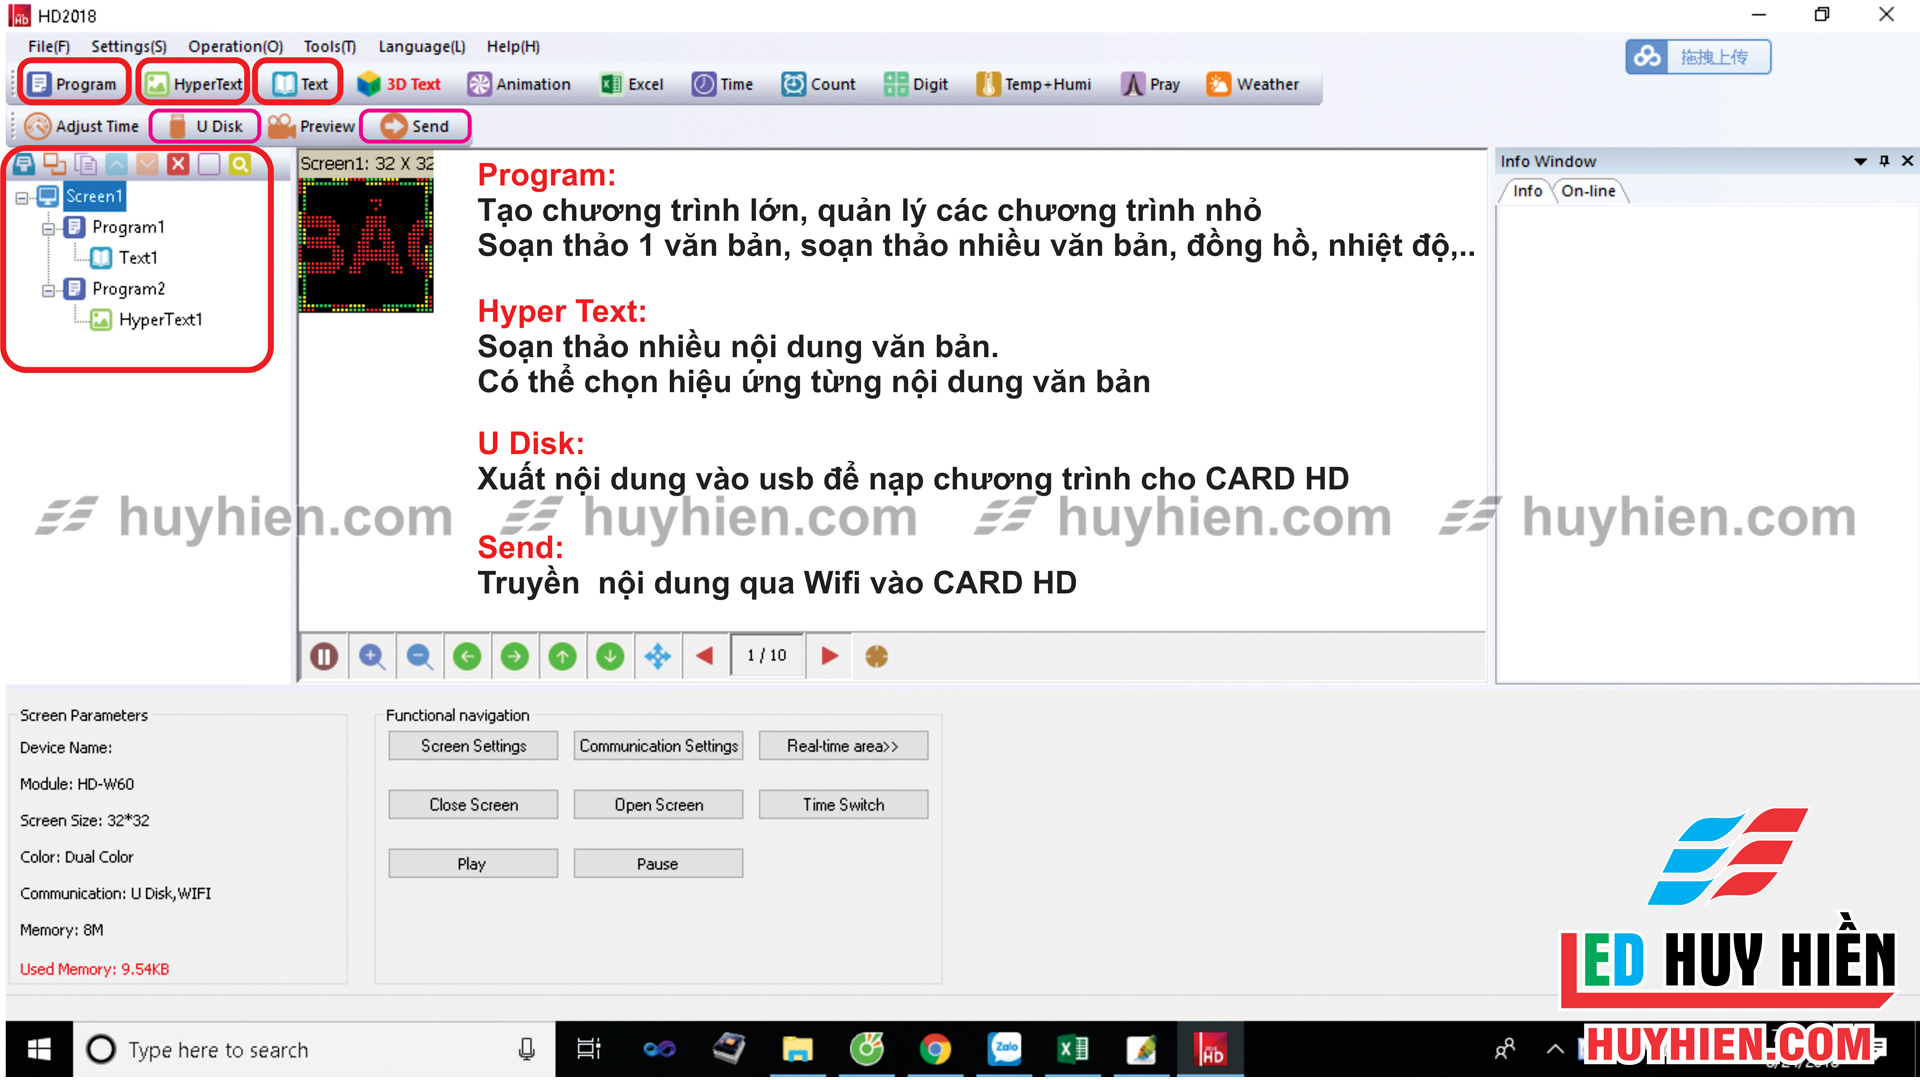The height and width of the screenshot is (1080, 1920).
Task: Add a Count timer area
Action: [x=819, y=84]
